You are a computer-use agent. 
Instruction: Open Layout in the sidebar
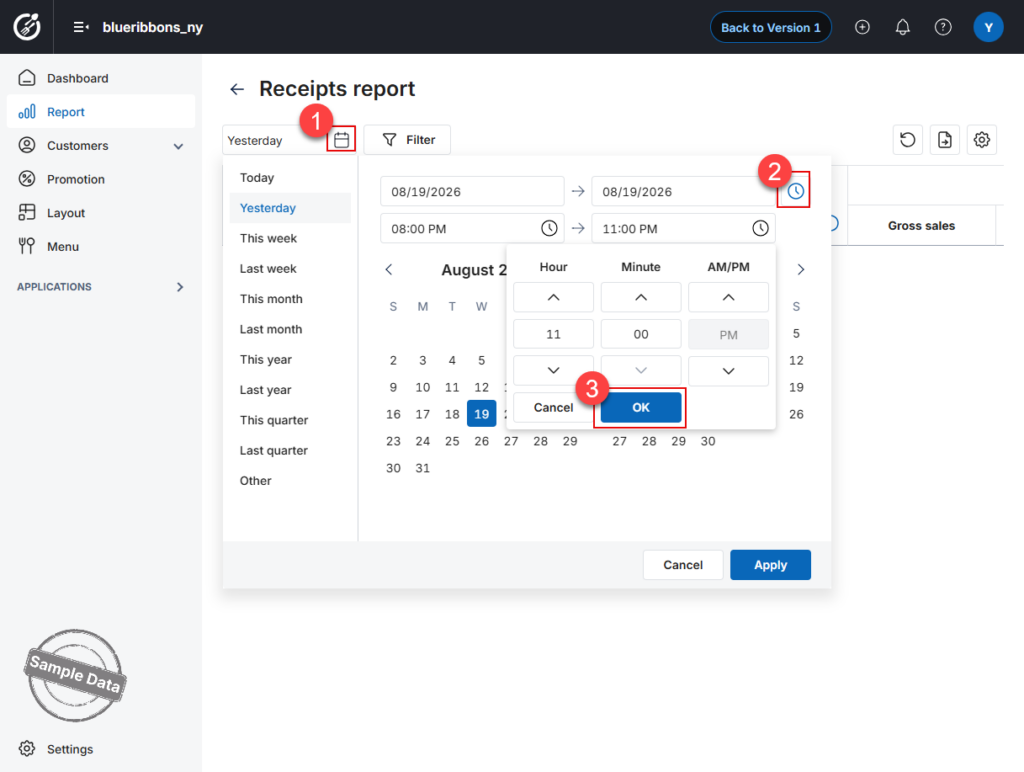pos(101,213)
